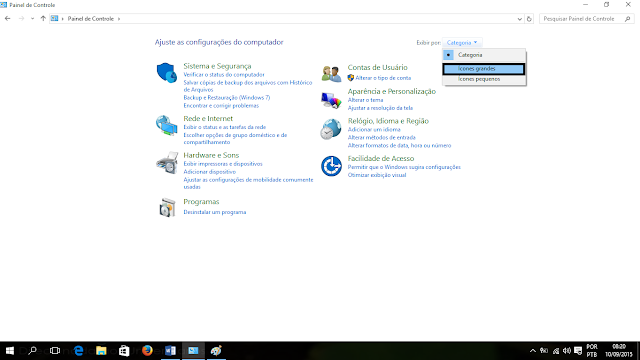This screenshot has width=640, height=360.
Task: Open the Store from taskbar
Action: (124, 351)
